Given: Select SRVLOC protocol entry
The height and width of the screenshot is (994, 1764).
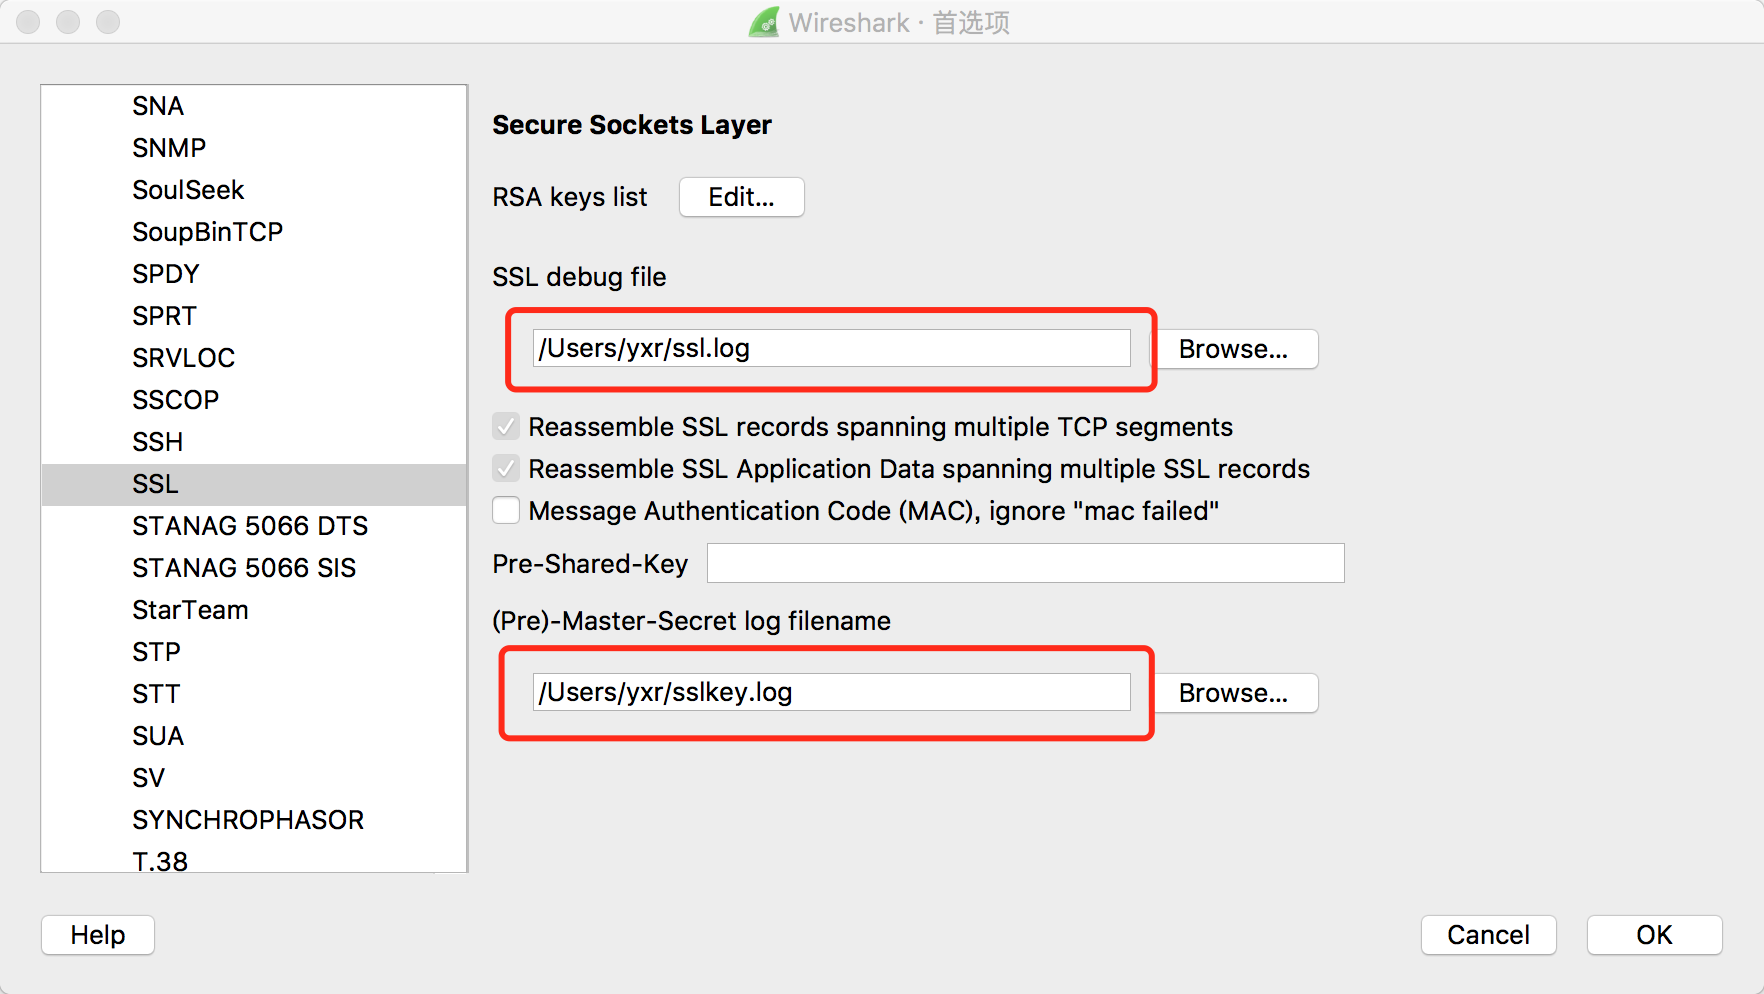Looking at the screenshot, I should (254, 358).
